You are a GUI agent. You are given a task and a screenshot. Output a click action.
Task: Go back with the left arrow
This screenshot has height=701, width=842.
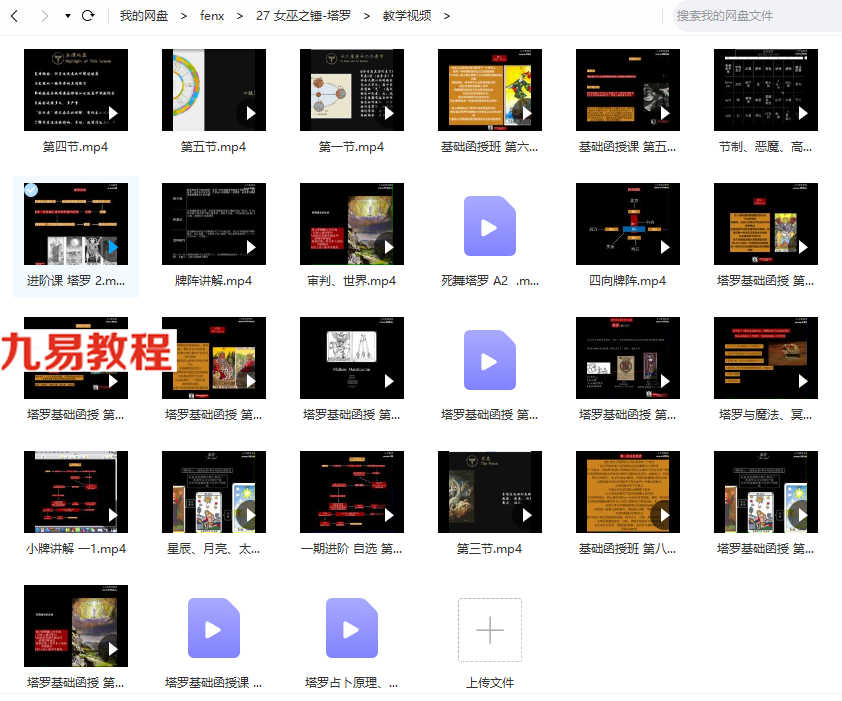coord(14,16)
